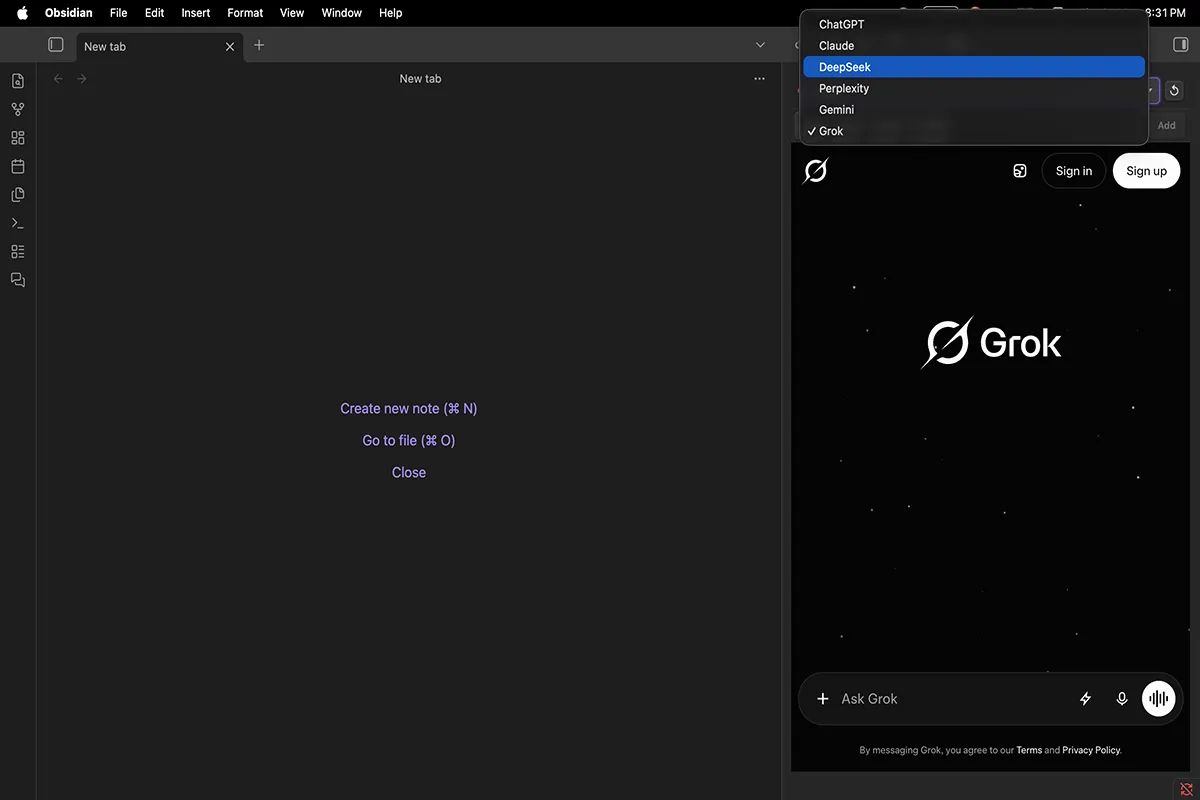This screenshot has height=800, width=1200.
Task: Toggle the left sidebar panel icon
Action: (56, 45)
